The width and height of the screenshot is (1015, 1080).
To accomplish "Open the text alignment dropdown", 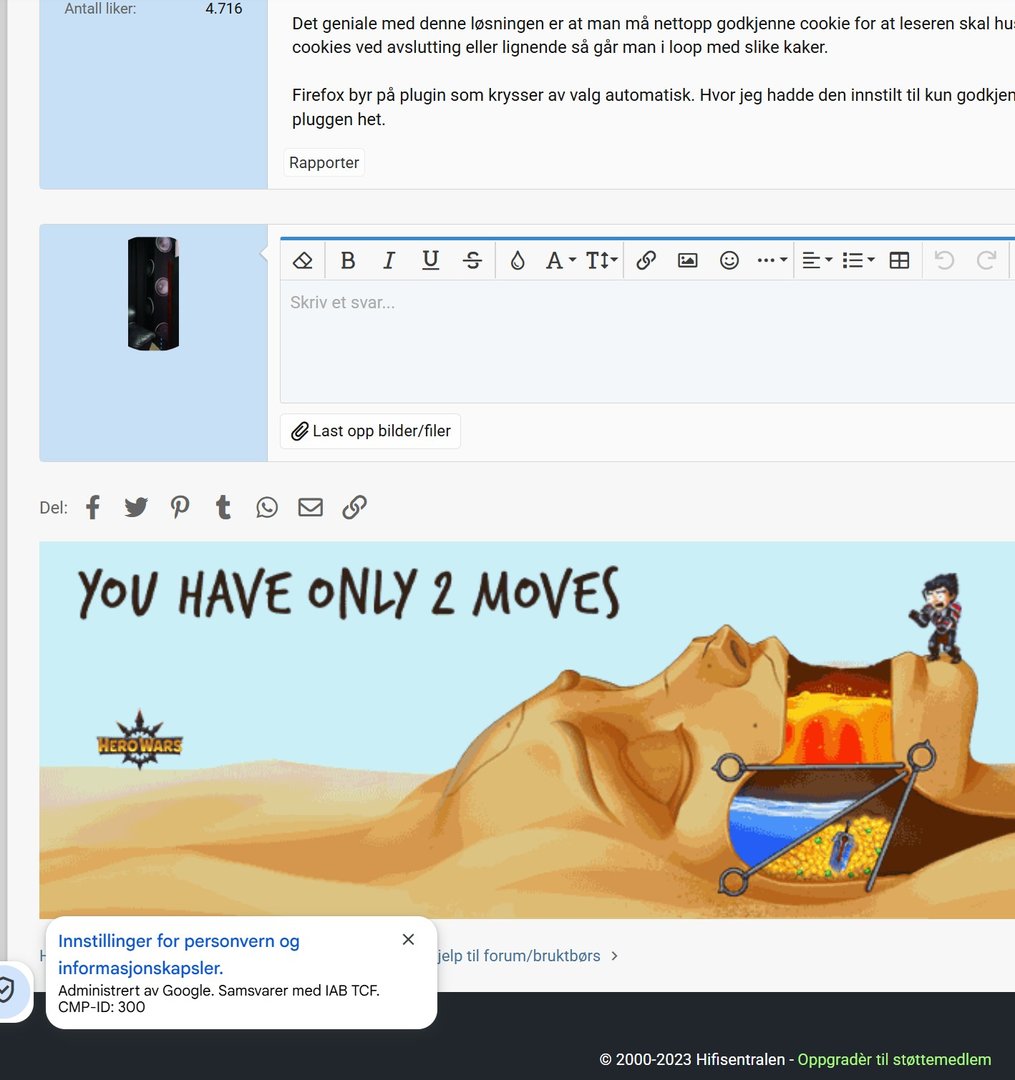I will pos(817,260).
